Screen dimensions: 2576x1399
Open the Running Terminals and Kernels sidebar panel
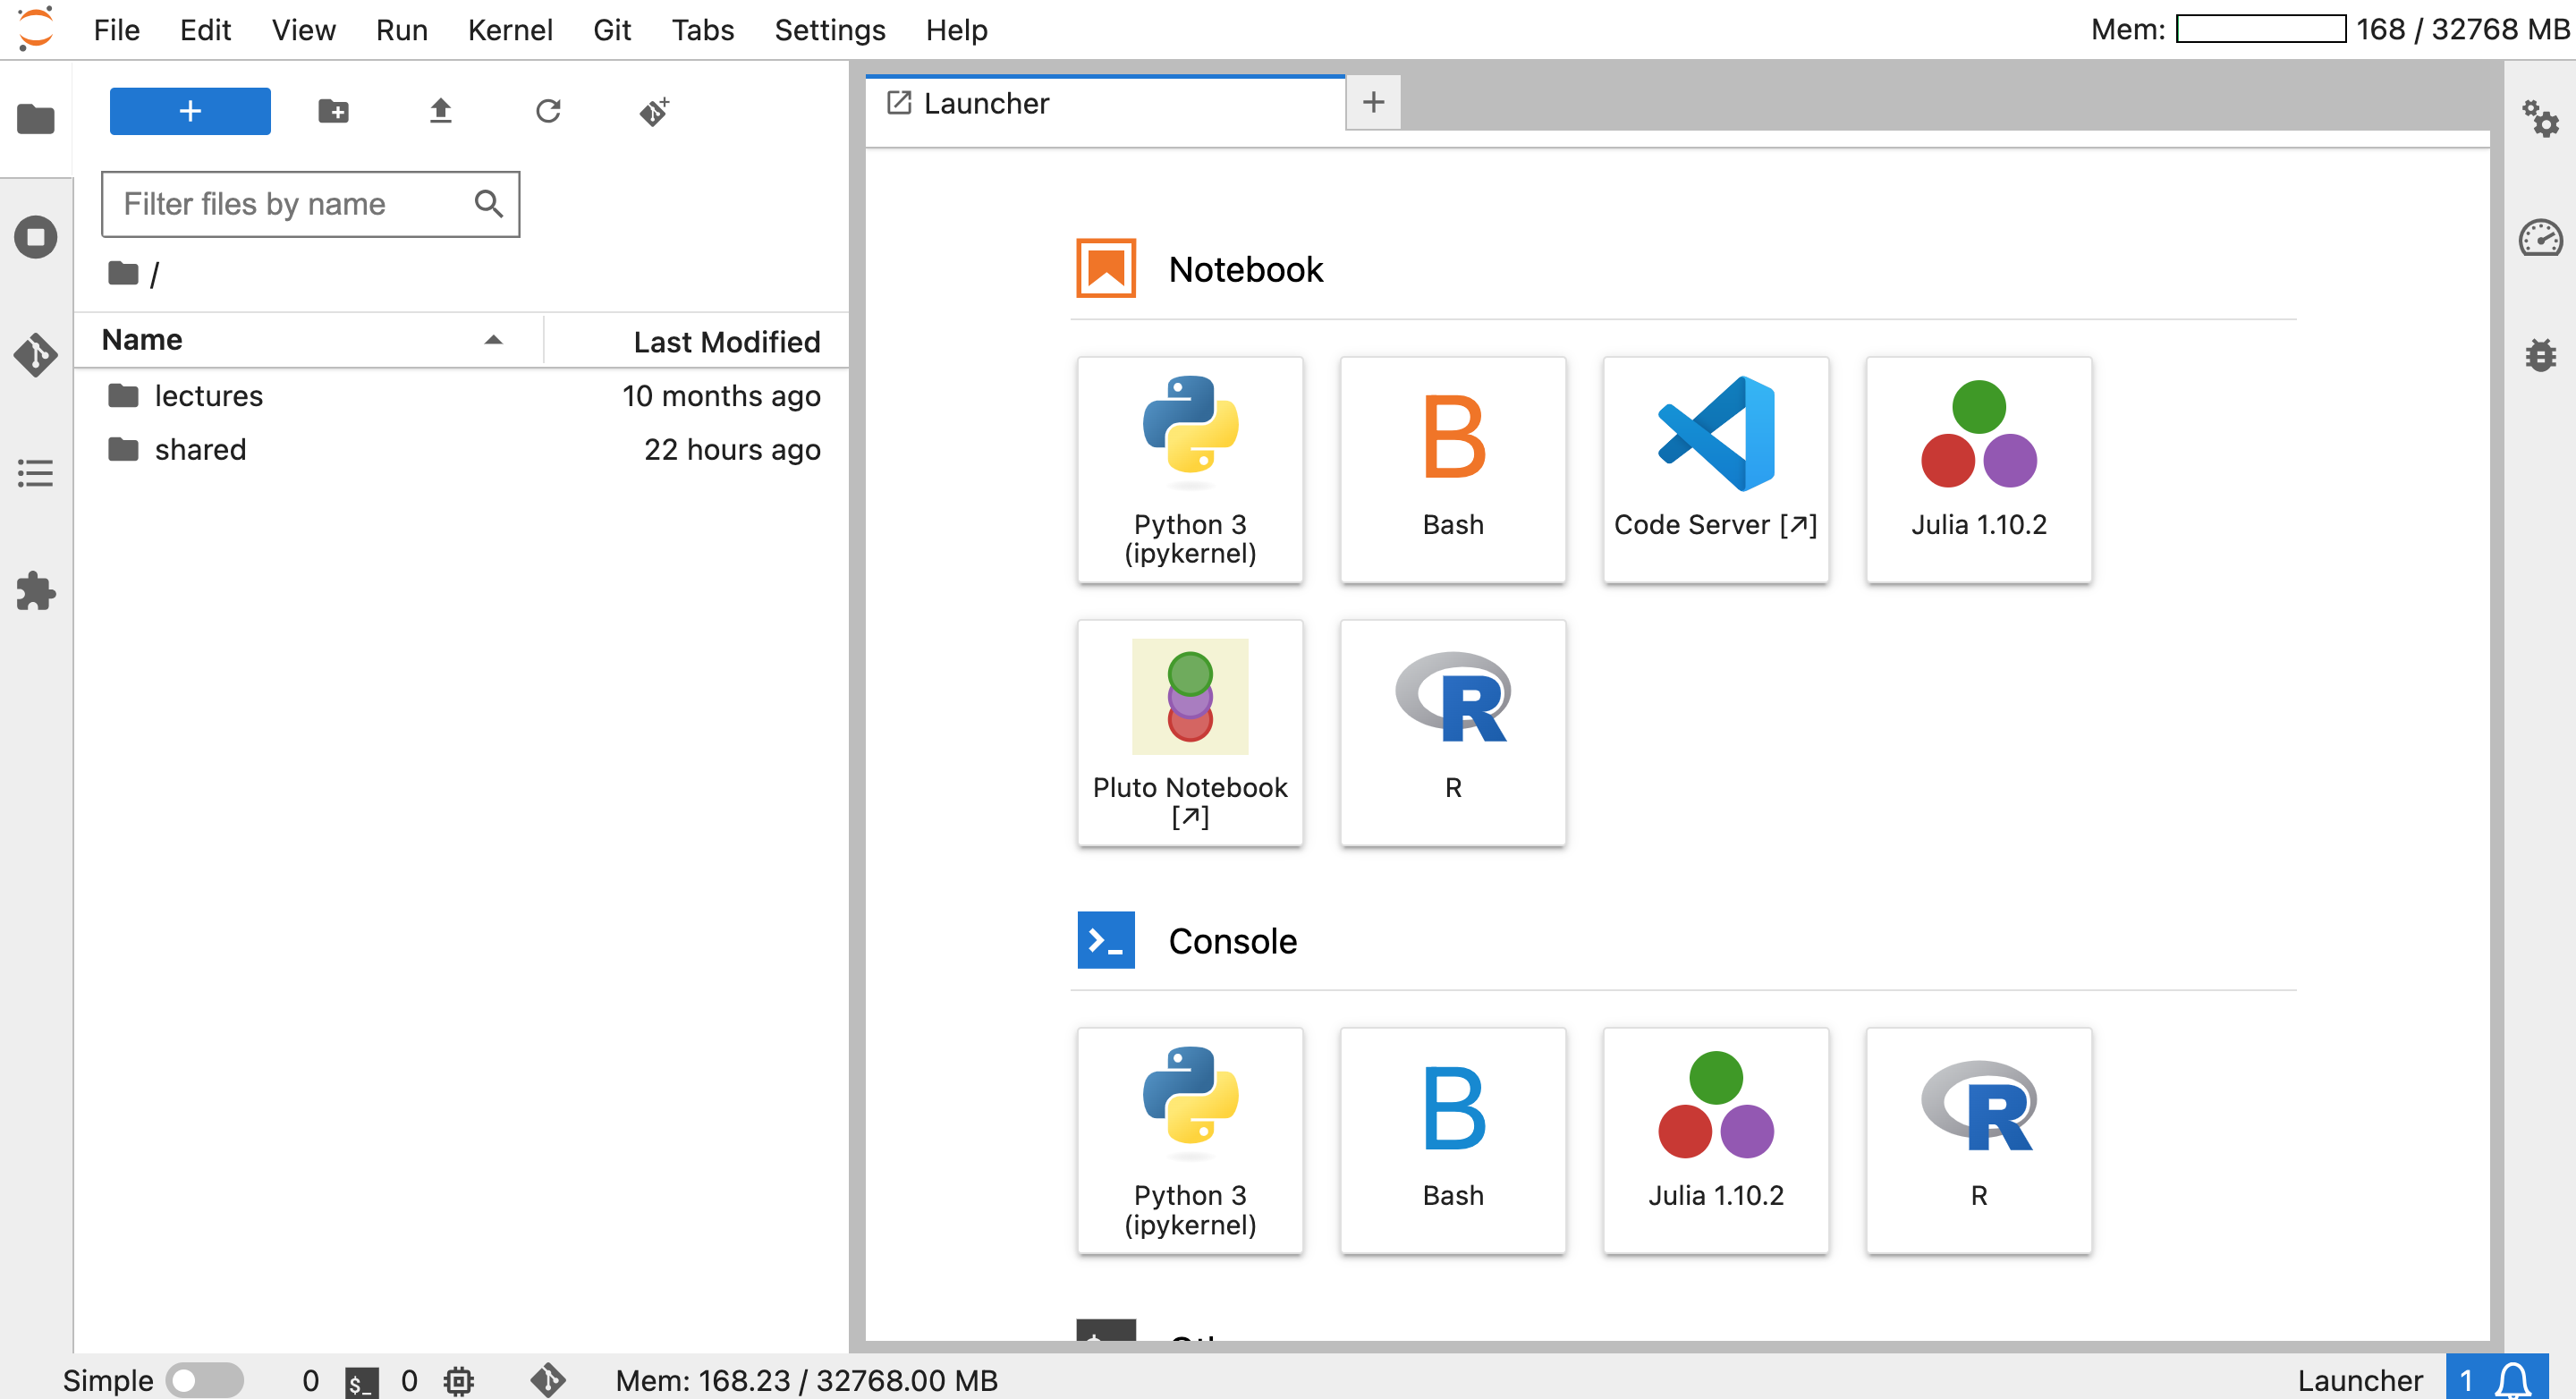(x=36, y=237)
